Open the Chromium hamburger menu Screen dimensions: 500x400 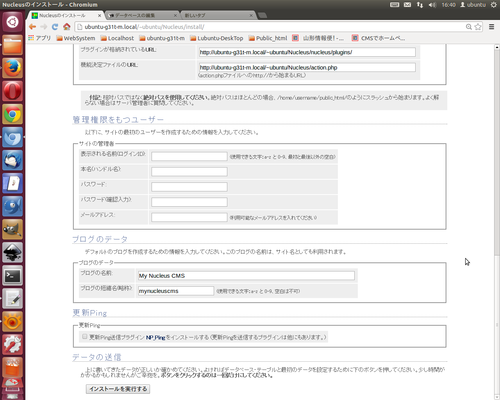coord(491,27)
